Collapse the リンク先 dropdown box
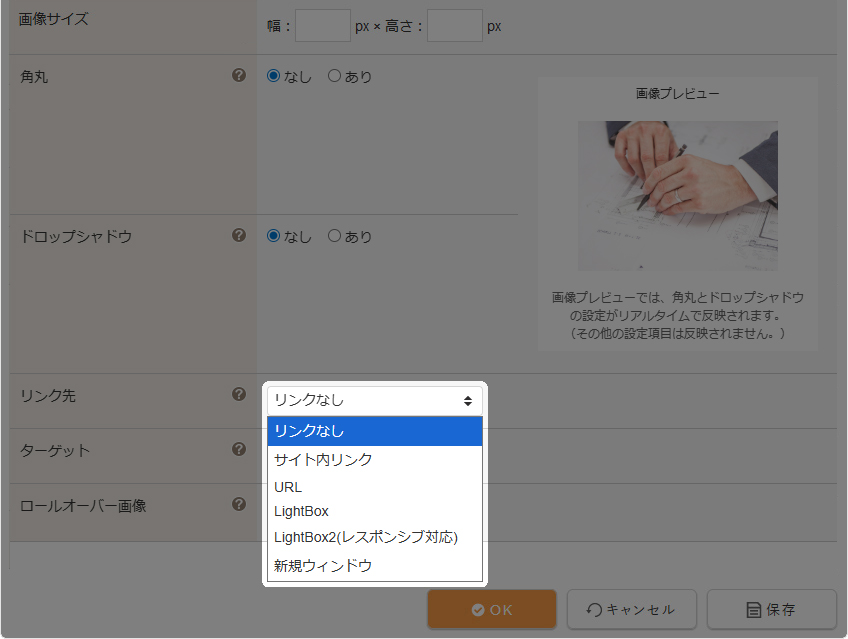 click(x=374, y=400)
